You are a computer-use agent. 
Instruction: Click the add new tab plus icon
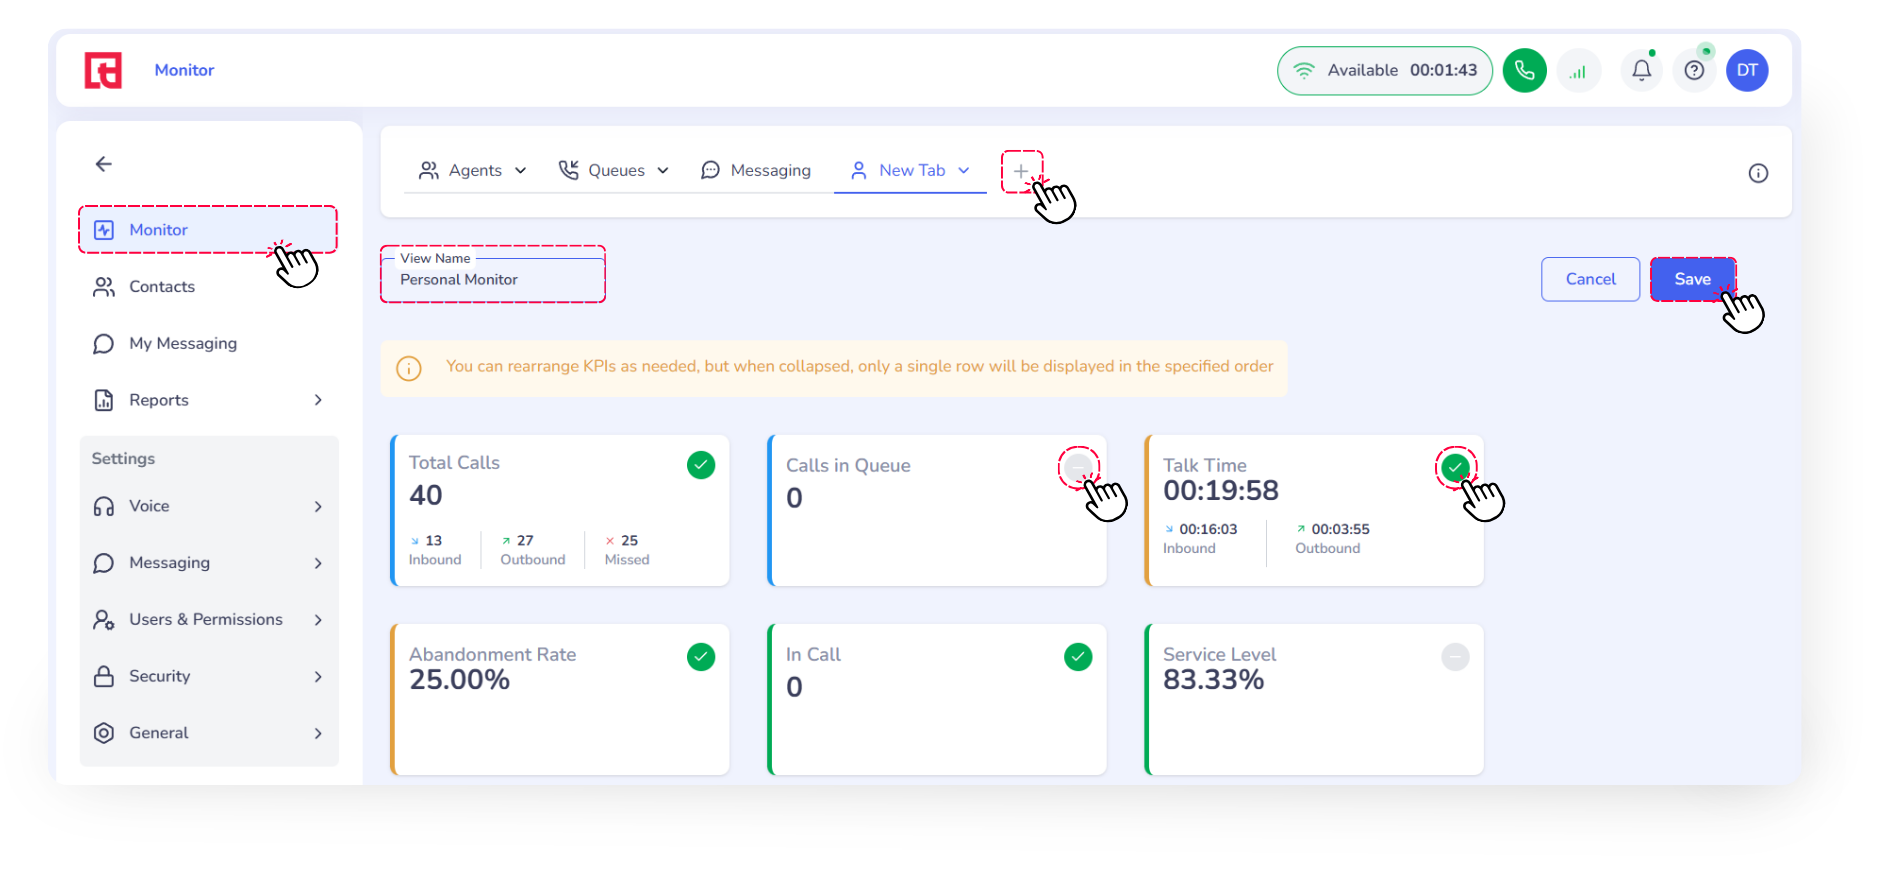pos(1020,171)
